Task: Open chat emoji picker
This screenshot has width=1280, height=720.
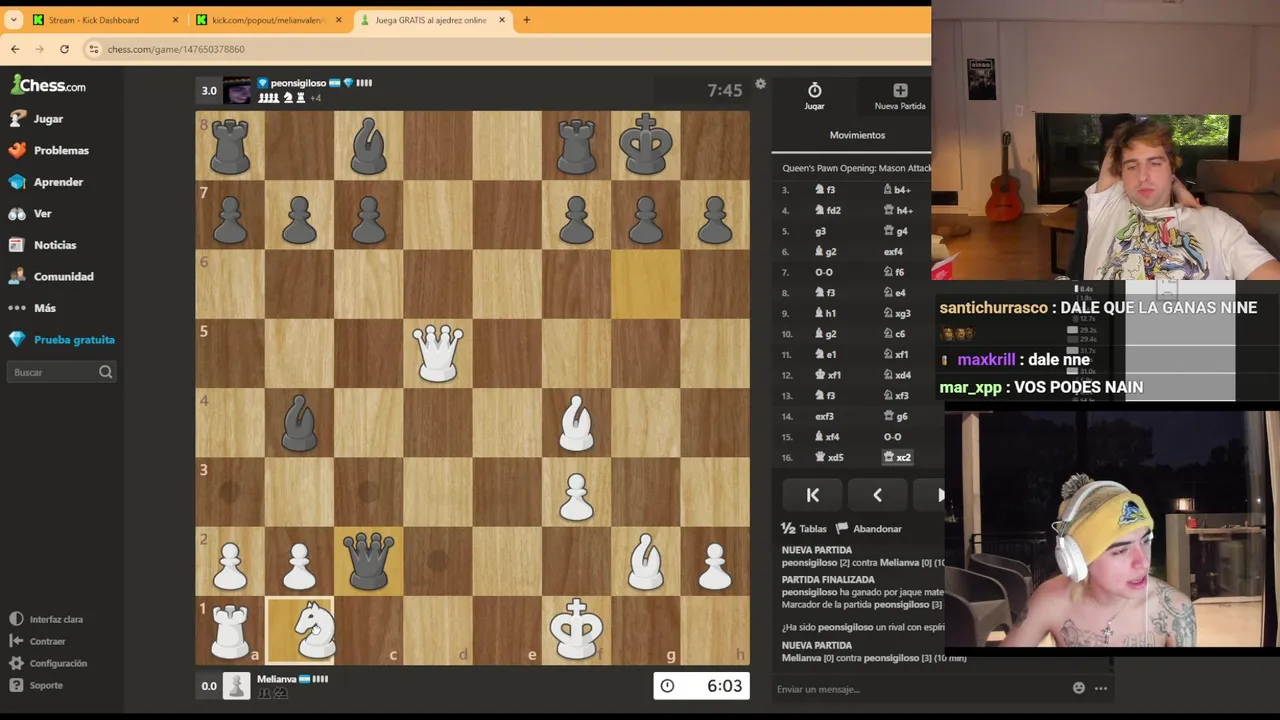Action: [1078, 688]
